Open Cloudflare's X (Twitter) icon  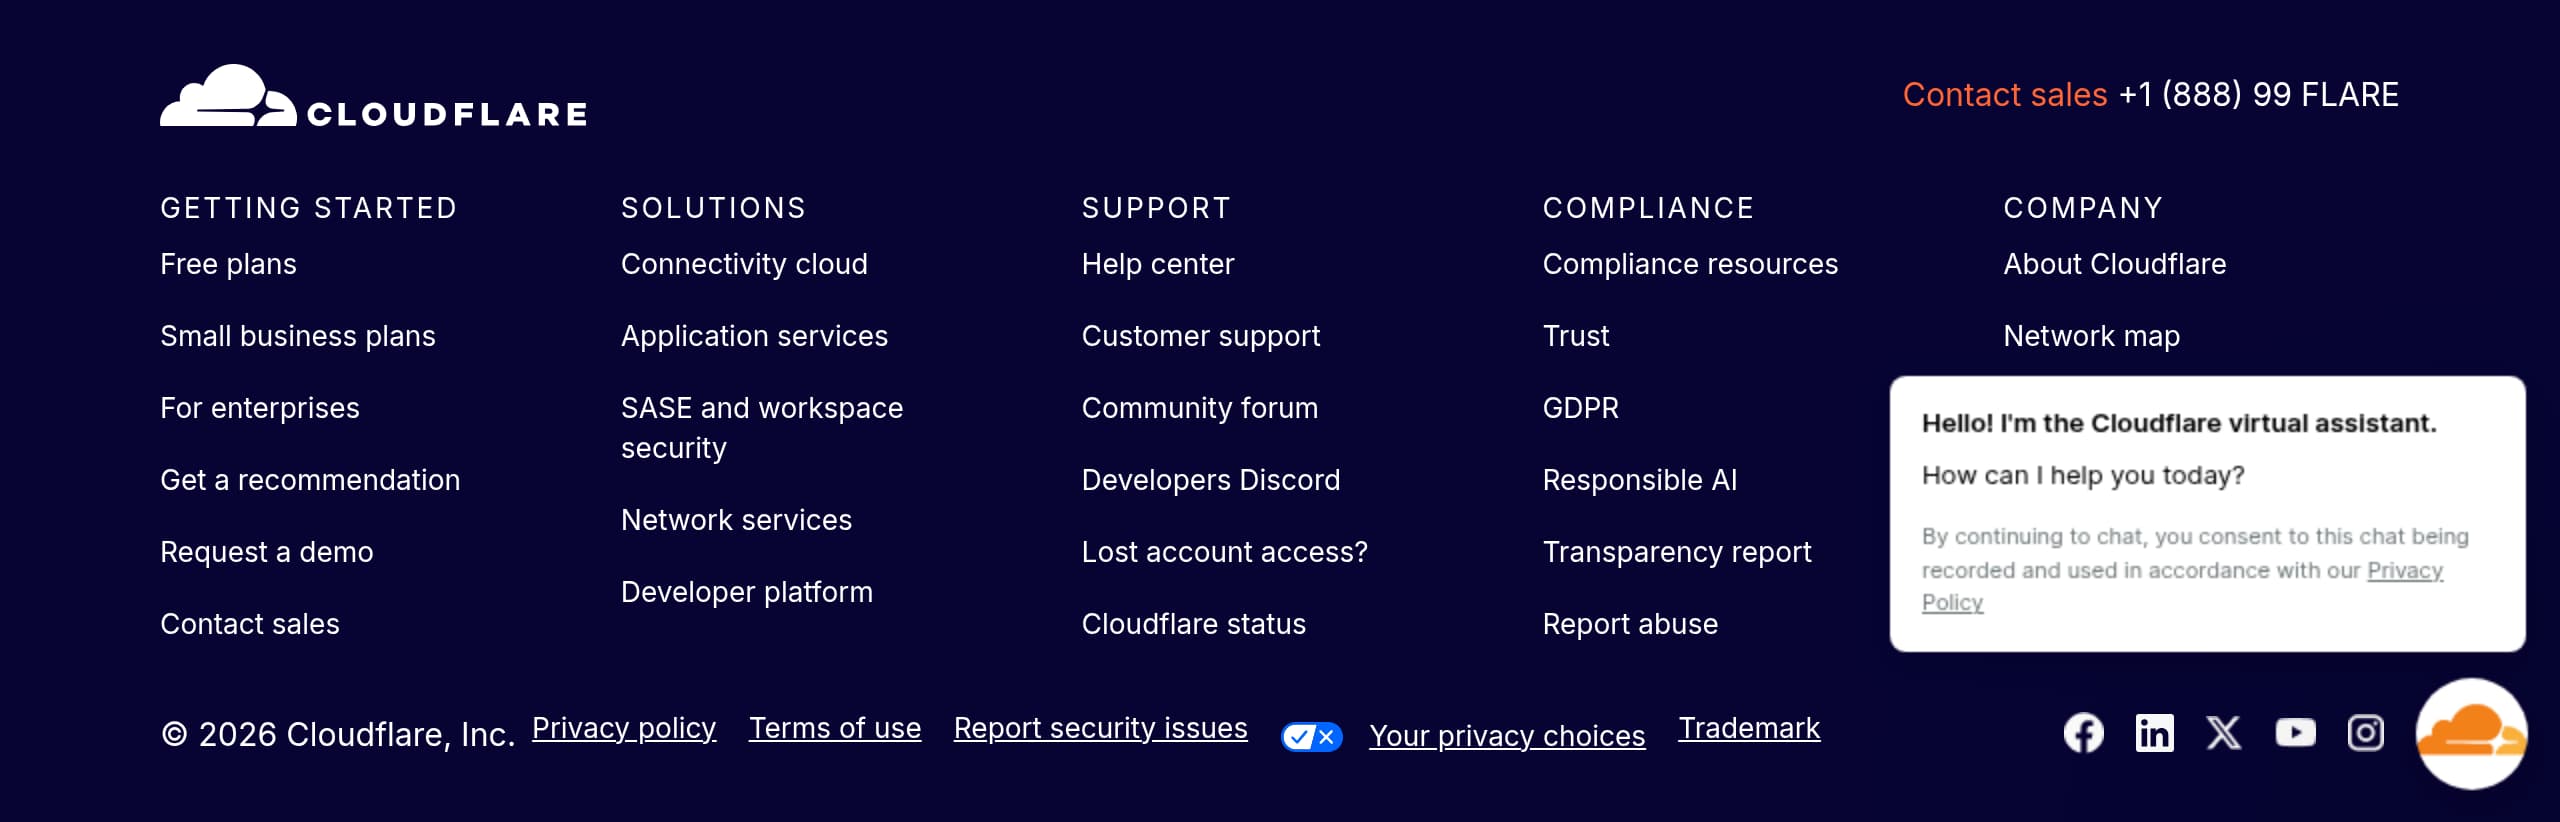tap(2224, 732)
